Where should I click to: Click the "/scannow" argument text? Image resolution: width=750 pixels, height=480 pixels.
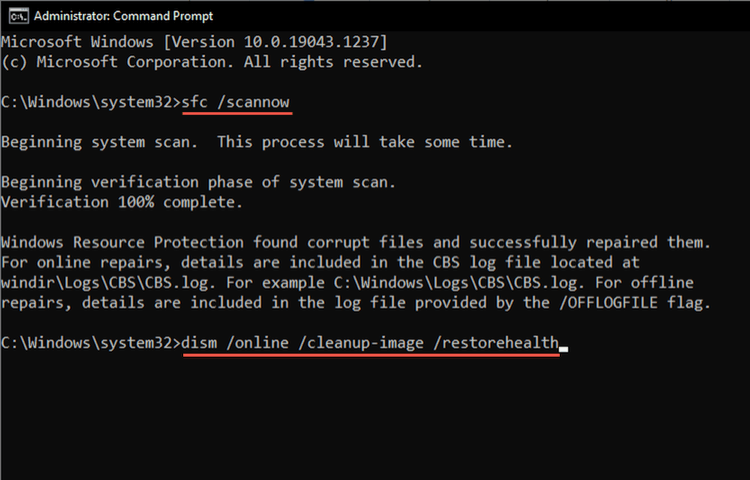click(x=255, y=102)
